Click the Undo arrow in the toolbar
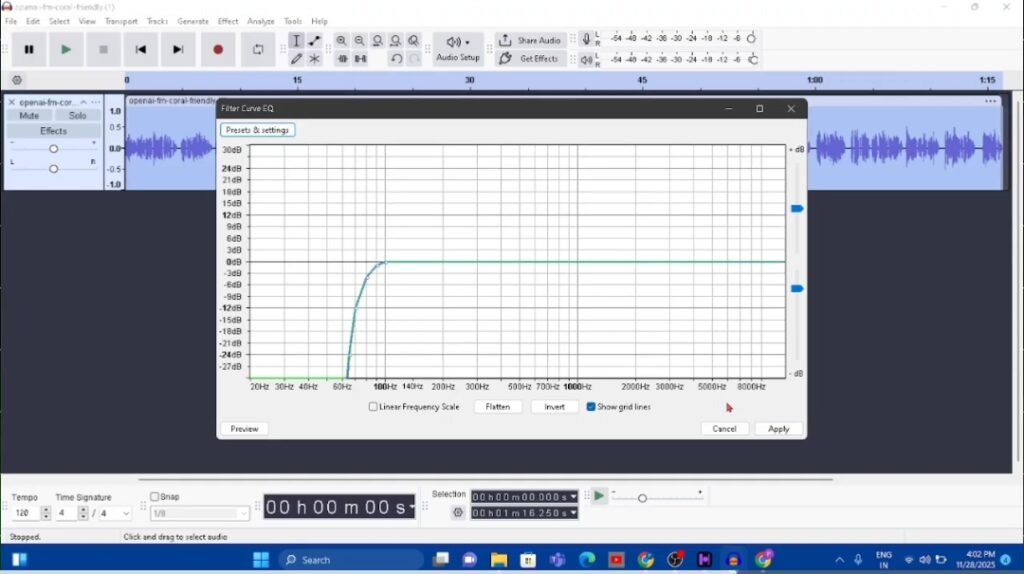Viewport: 1024px width, 574px height. point(396,59)
